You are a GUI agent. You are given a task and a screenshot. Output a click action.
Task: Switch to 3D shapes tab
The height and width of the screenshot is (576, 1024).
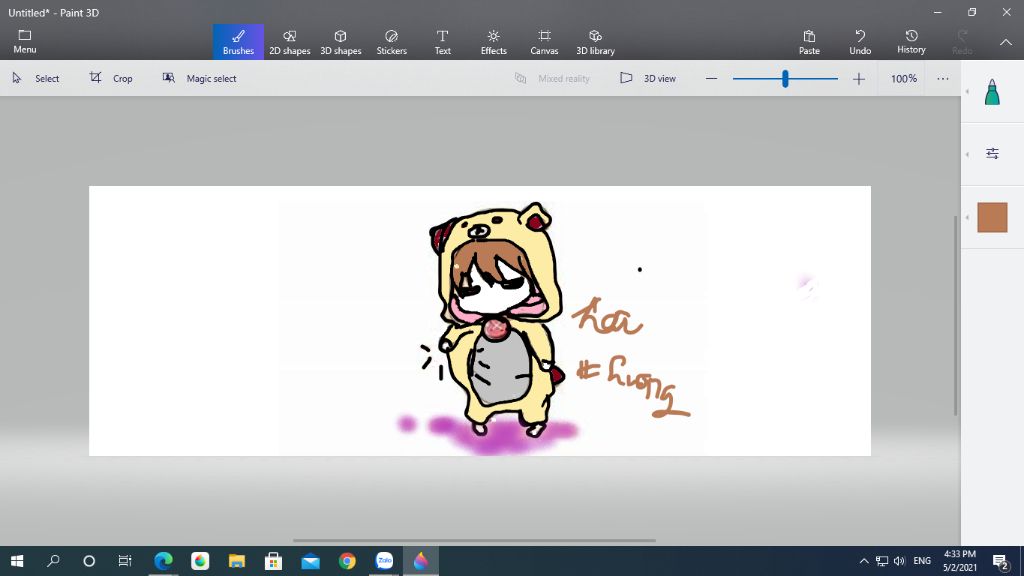coord(340,42)
